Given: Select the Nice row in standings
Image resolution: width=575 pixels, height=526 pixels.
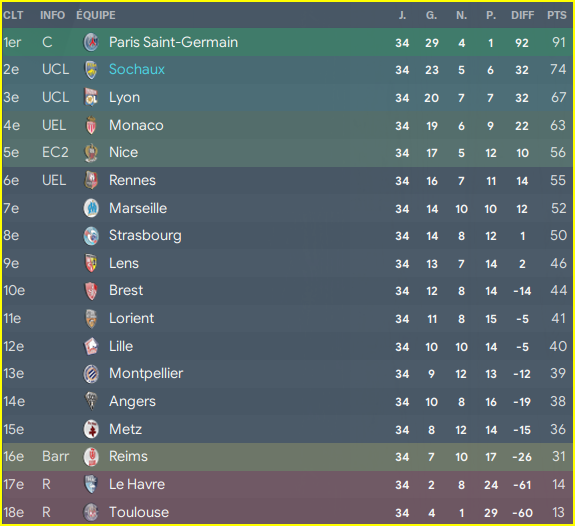Looking at the screenshot, I should pyautogui.click(x=288, y=153).
